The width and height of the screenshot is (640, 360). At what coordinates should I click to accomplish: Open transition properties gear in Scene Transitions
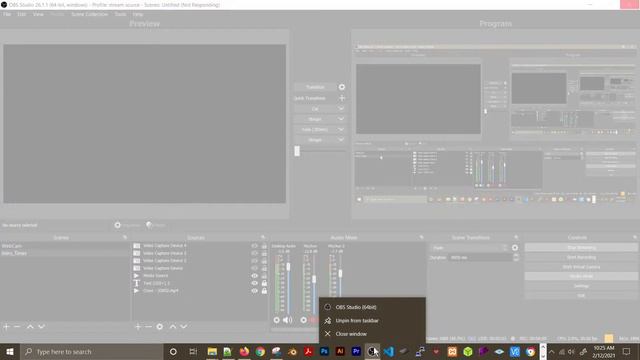(515, 248)
